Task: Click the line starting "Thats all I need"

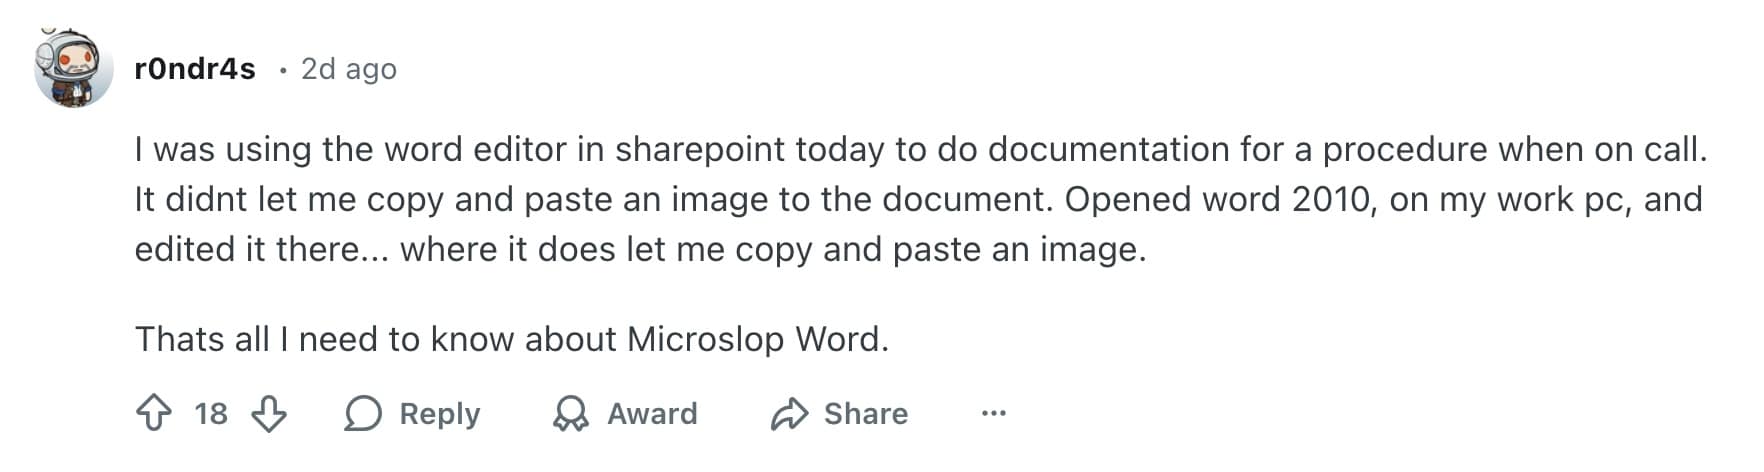Action: point(511,339)
